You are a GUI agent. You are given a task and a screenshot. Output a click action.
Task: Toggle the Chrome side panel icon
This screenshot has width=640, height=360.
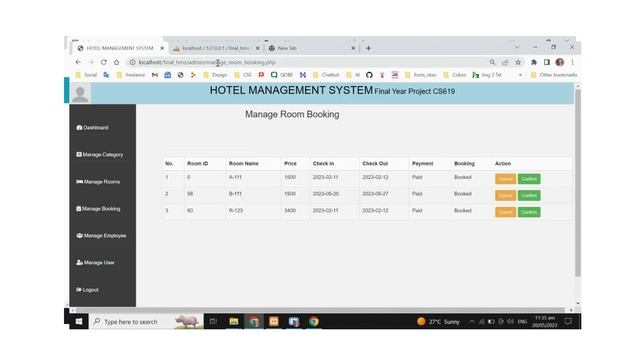tap(547, 62)
